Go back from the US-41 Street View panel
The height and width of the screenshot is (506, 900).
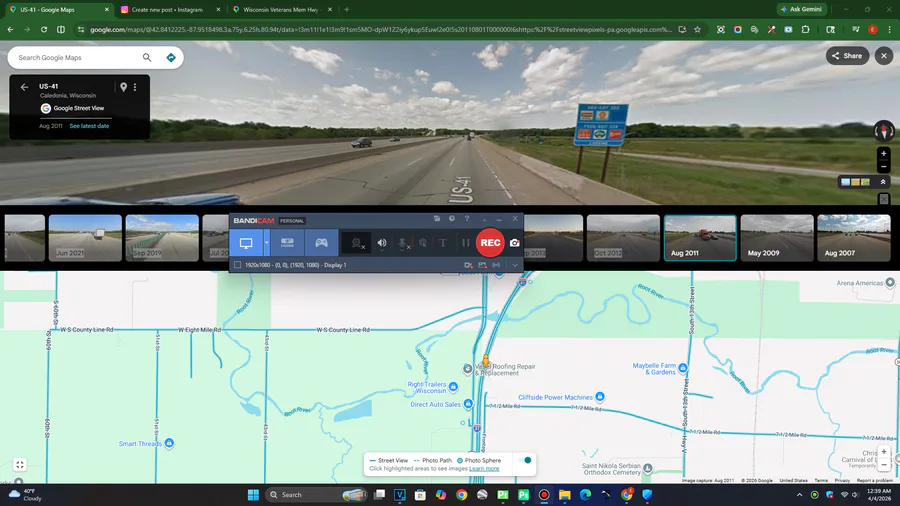point(24,87)
